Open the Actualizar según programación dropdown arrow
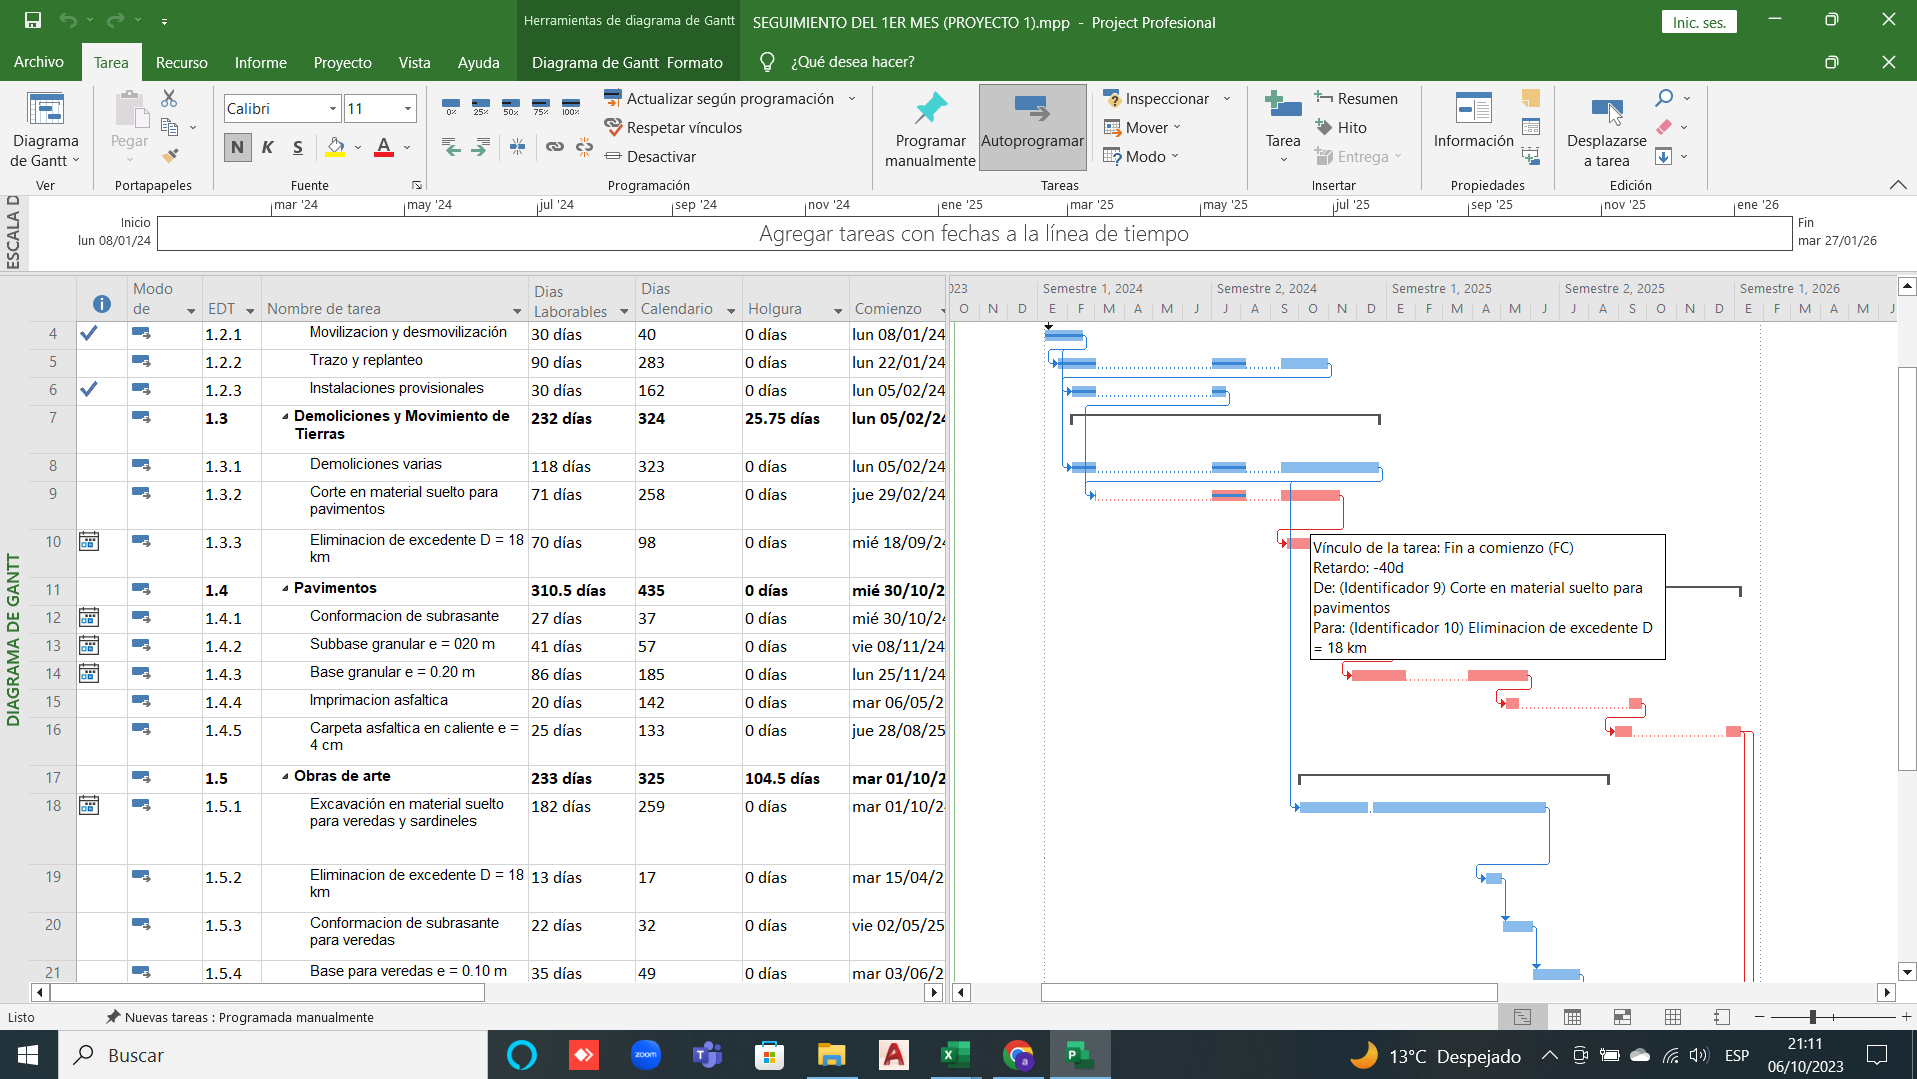This screenshot has width=1917, height=1079. (x=852, y=98)
